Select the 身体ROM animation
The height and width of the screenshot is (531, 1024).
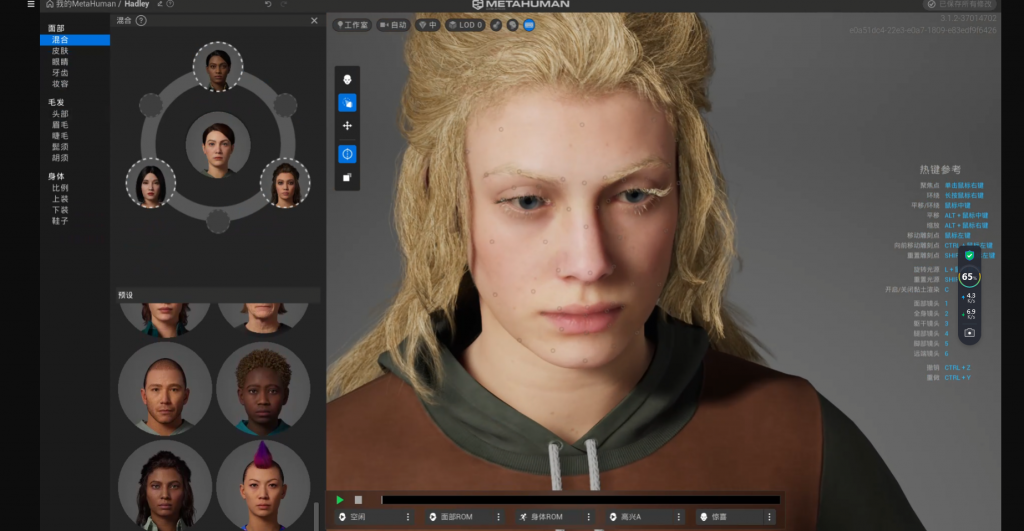(x=549, y=517)
